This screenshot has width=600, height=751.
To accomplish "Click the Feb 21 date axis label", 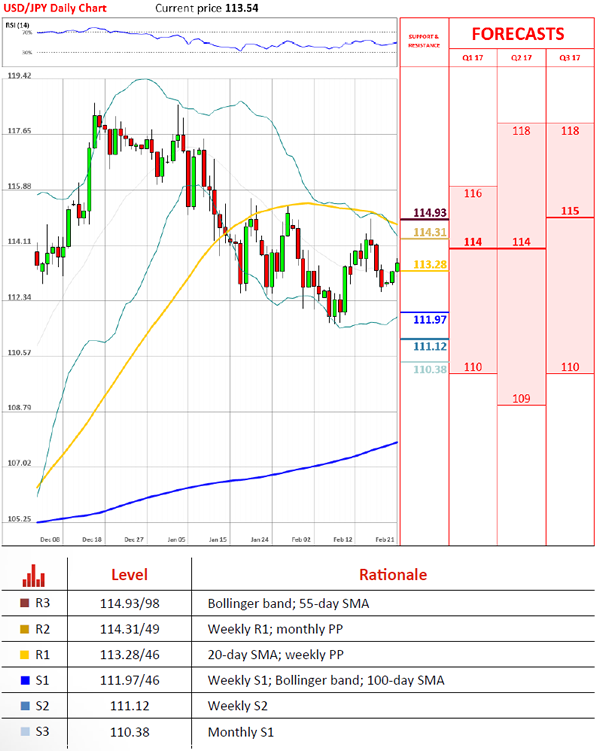I will pyautogui.click(x=385, y=539).
